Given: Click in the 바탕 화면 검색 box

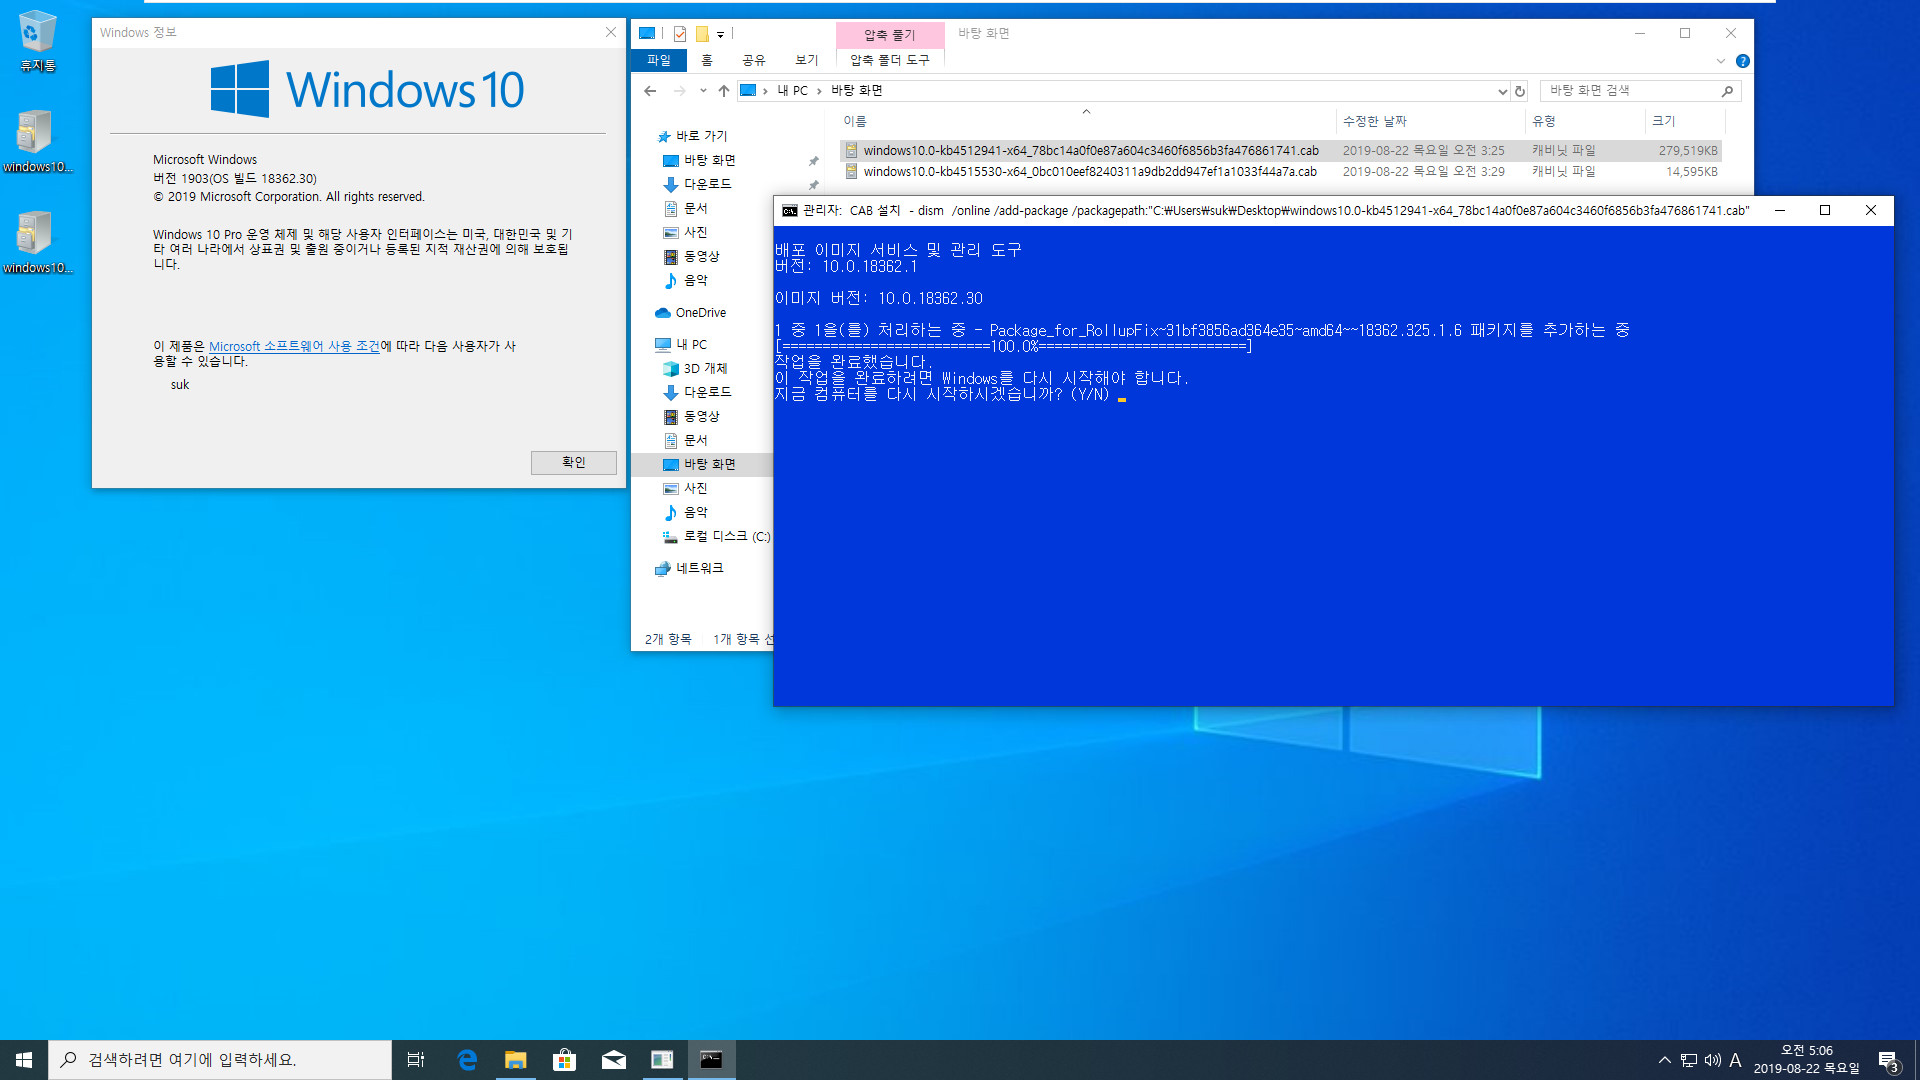Looking at the screenshot, I should click(x=1630, y=91).
